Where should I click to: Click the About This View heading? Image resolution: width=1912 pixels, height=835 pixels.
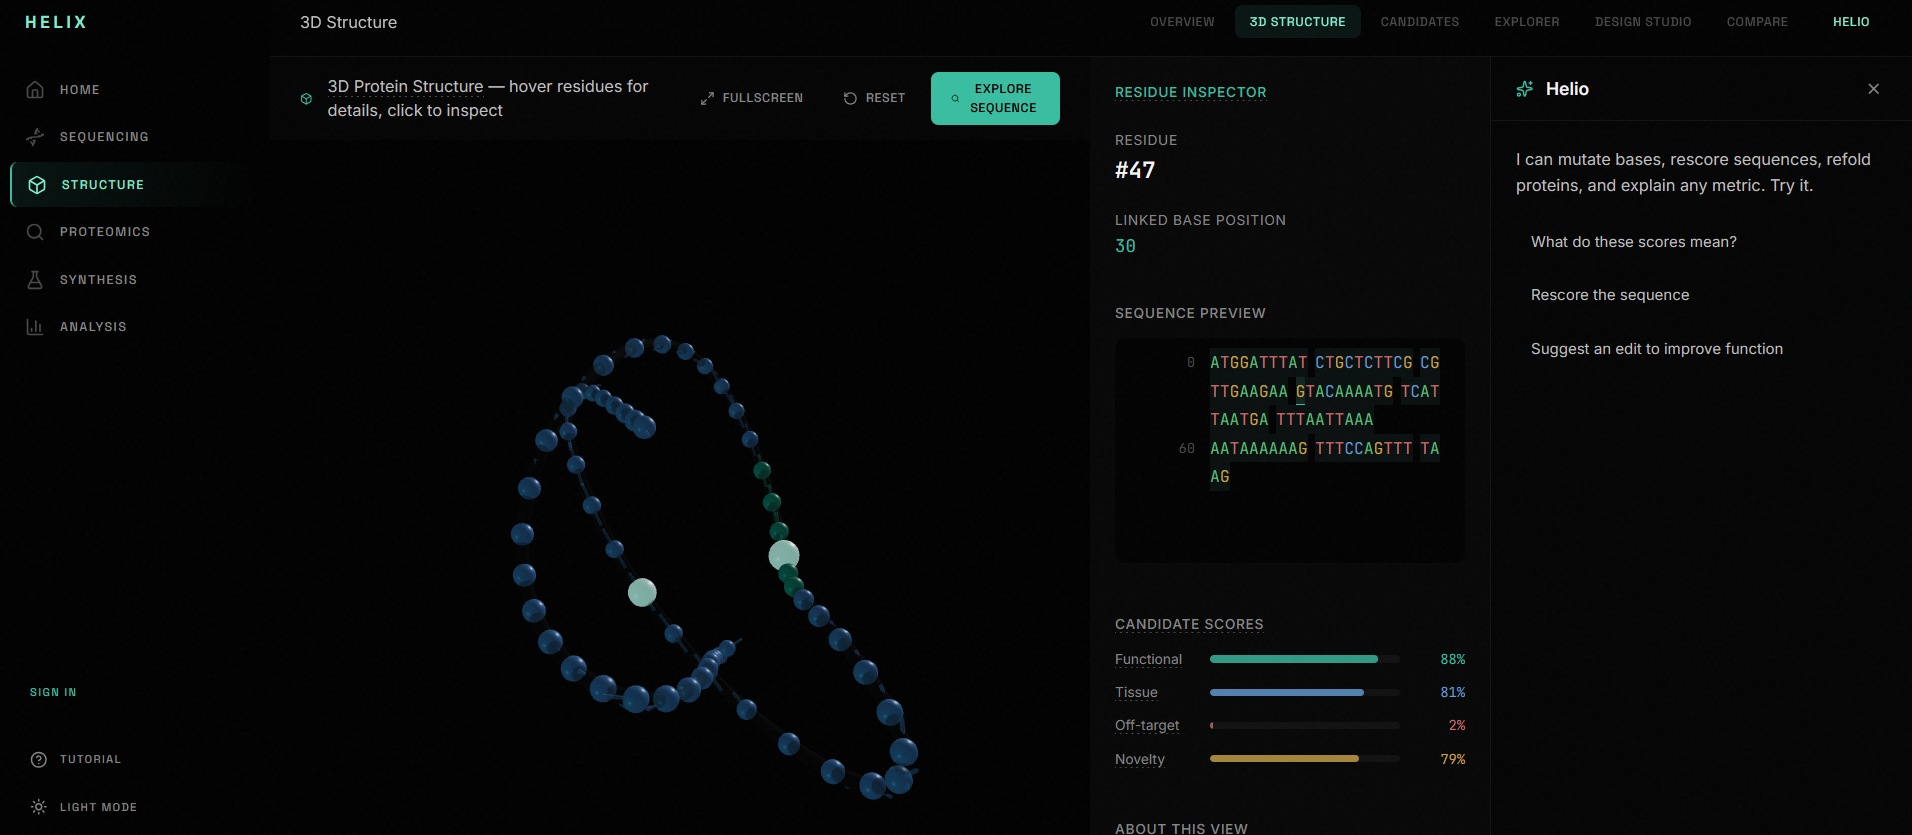1181,828
